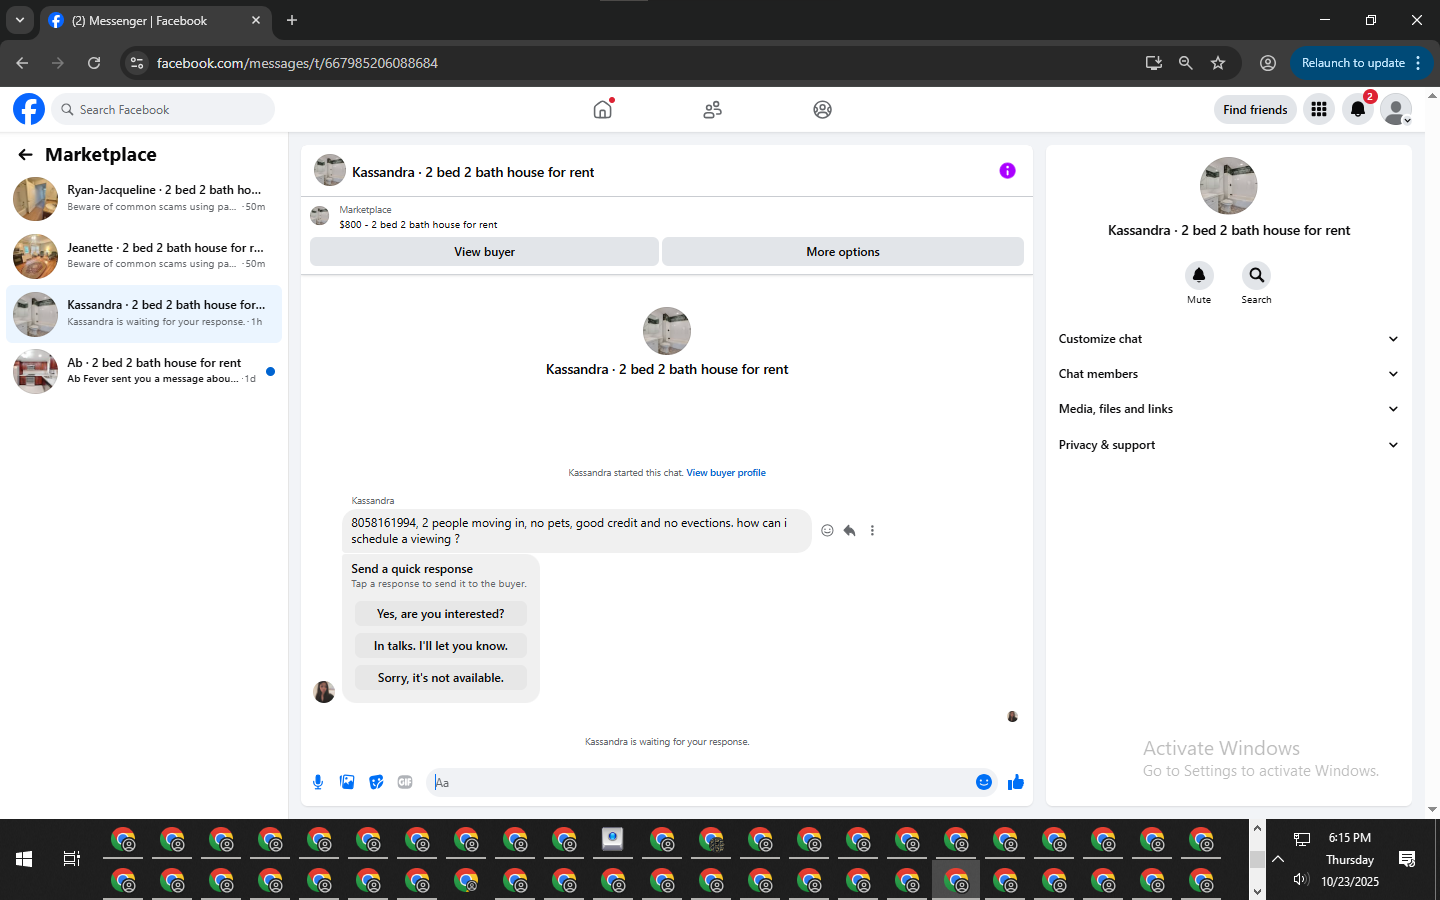Image resolution: width=1440 pixels, height=900 pixels.
Task: Expand the Privacy & support section
Action: [1229, 445]
